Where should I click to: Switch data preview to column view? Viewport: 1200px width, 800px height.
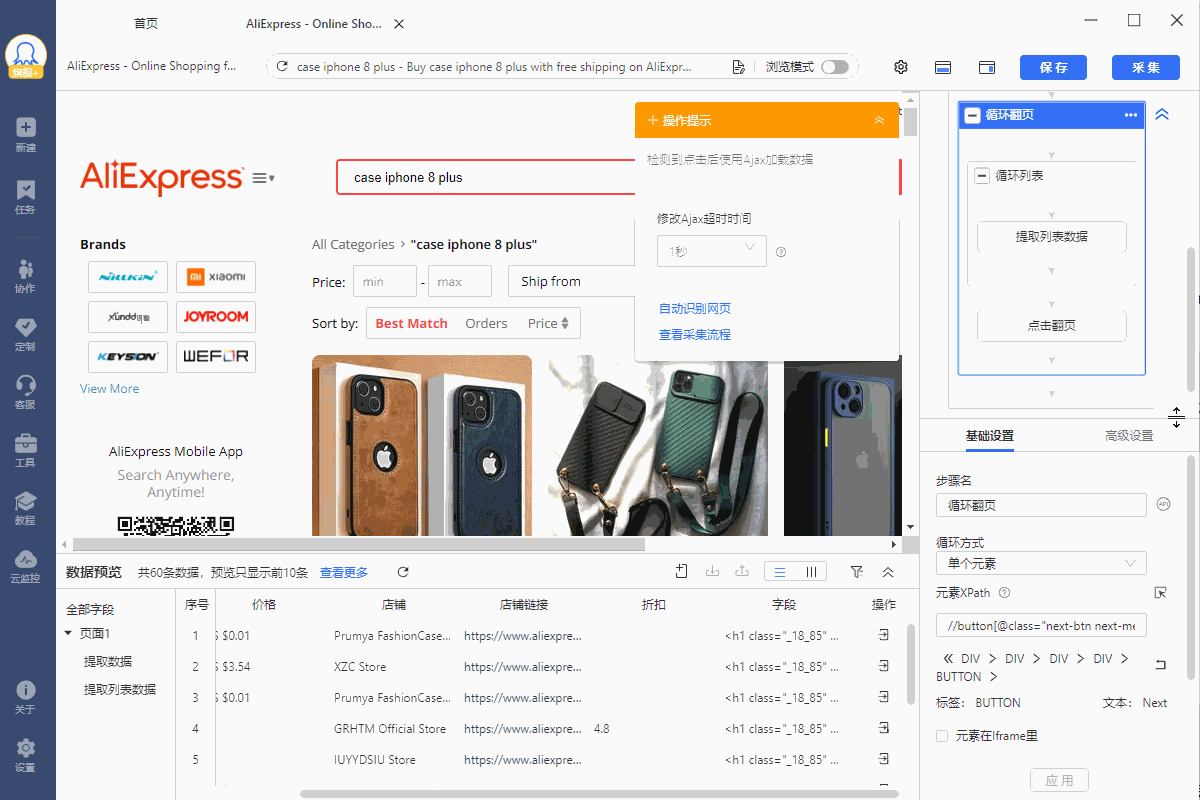(x=811, y=572)
